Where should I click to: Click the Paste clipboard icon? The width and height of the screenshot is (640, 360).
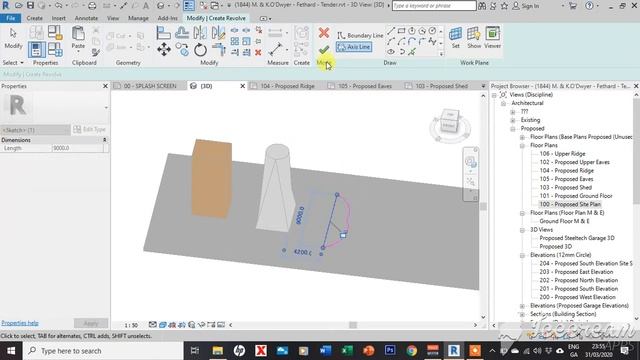pyautogui.click(x=78, y=33)
